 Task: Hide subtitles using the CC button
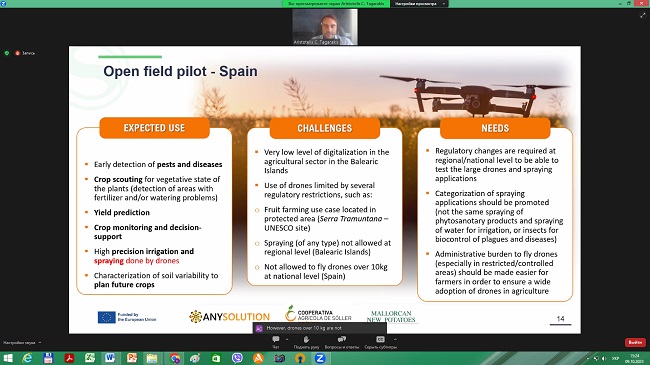click(380, 342)
